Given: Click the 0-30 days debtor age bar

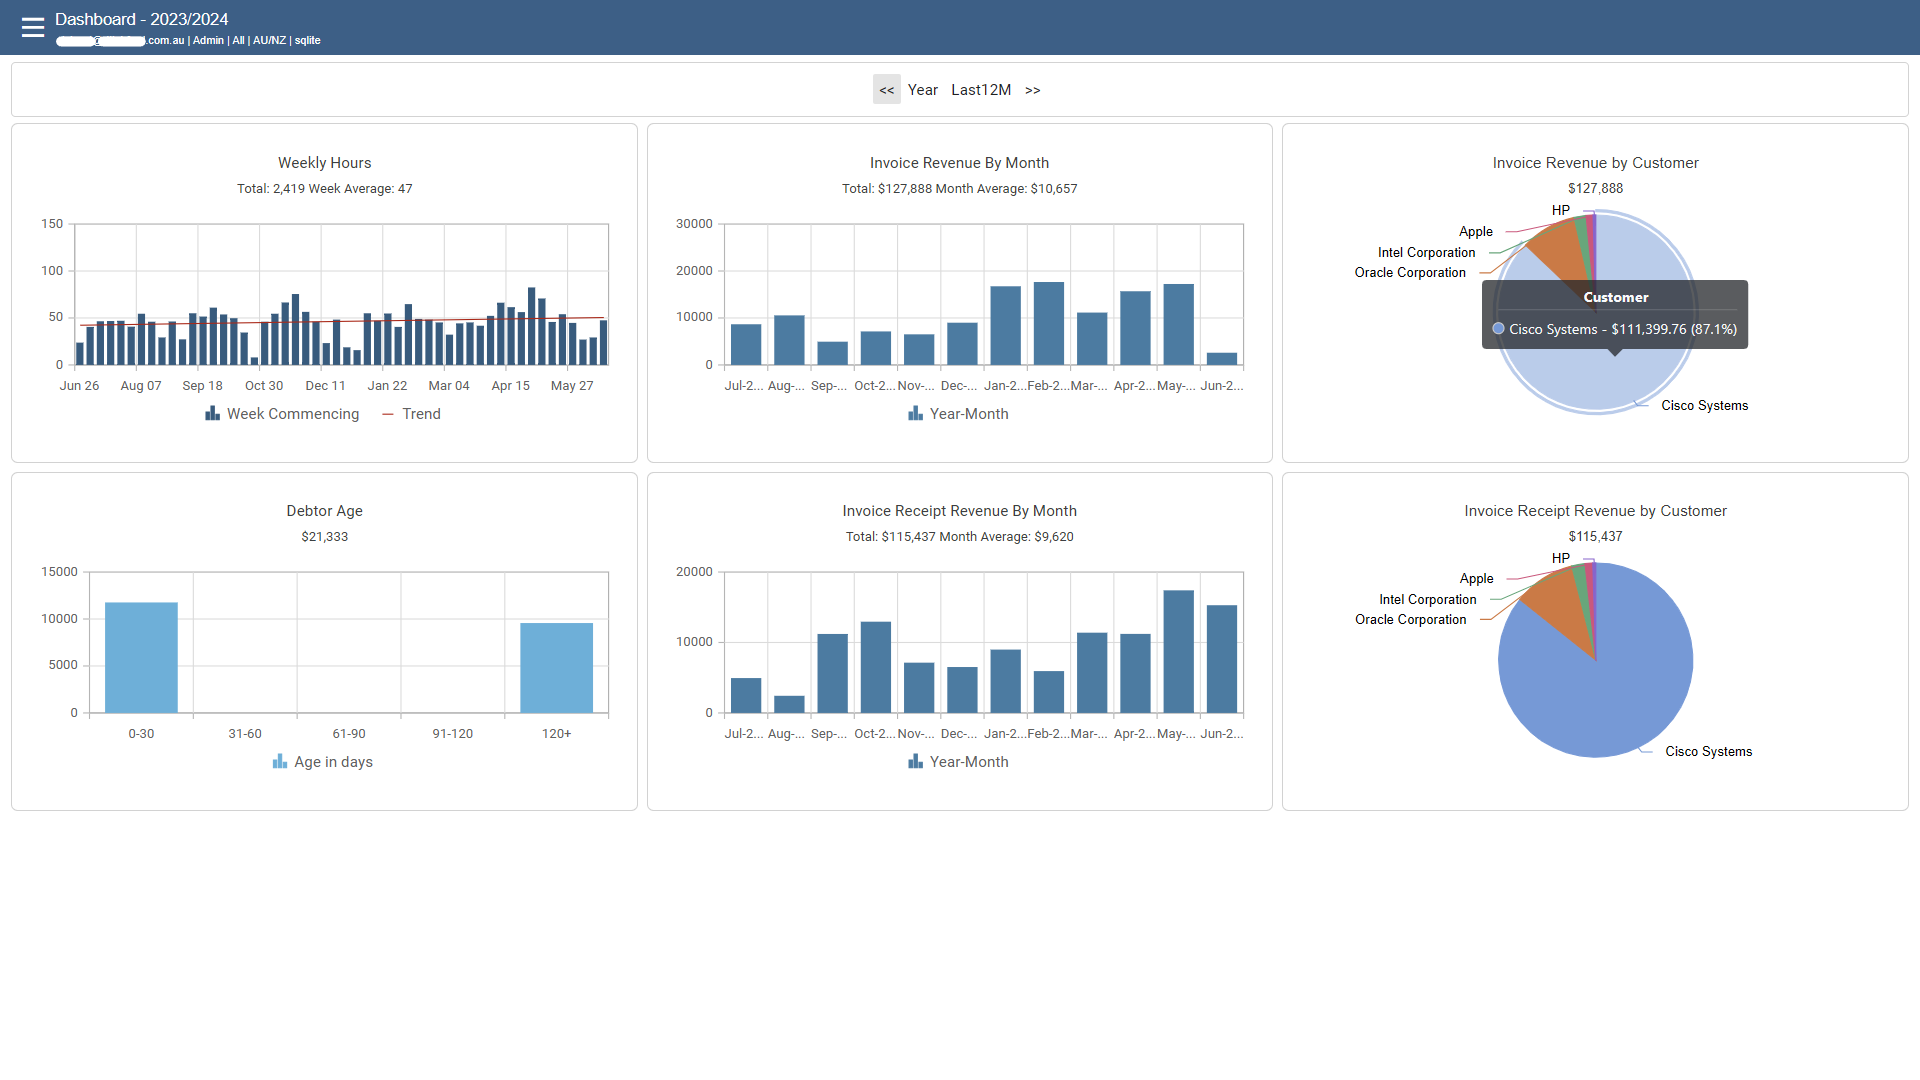Looking at the screenshot, I should point(141,657).
